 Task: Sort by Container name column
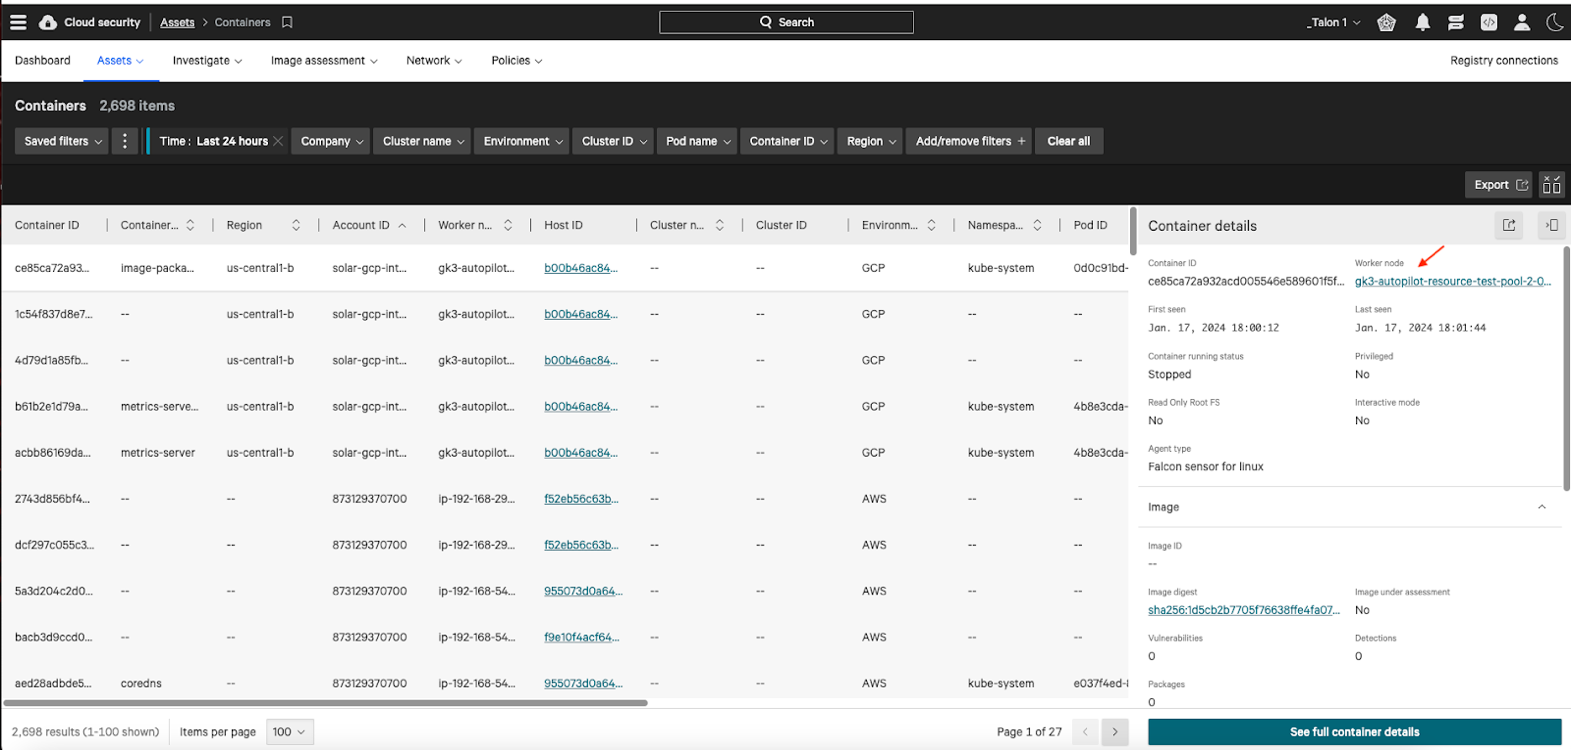[190, 225]
